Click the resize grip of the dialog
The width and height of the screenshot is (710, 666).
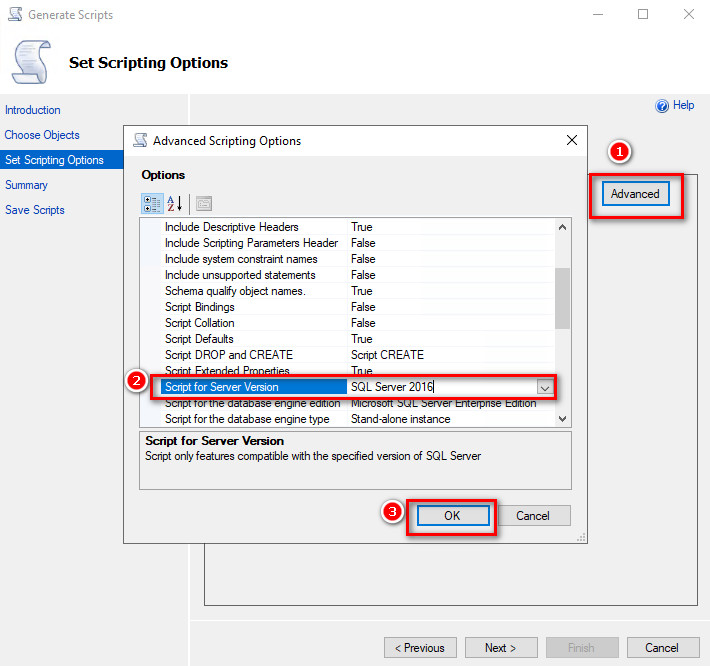582,537
